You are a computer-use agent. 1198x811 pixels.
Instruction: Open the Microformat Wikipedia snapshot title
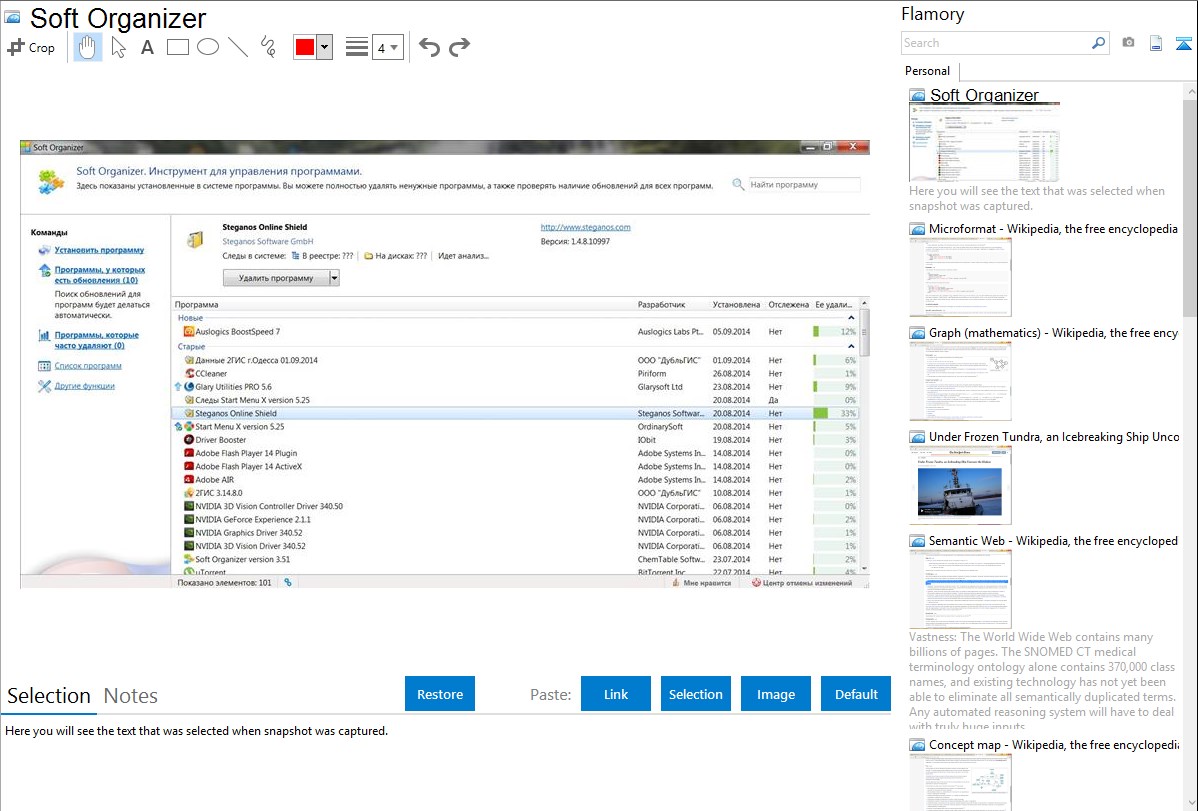[x=1053, y=229]
